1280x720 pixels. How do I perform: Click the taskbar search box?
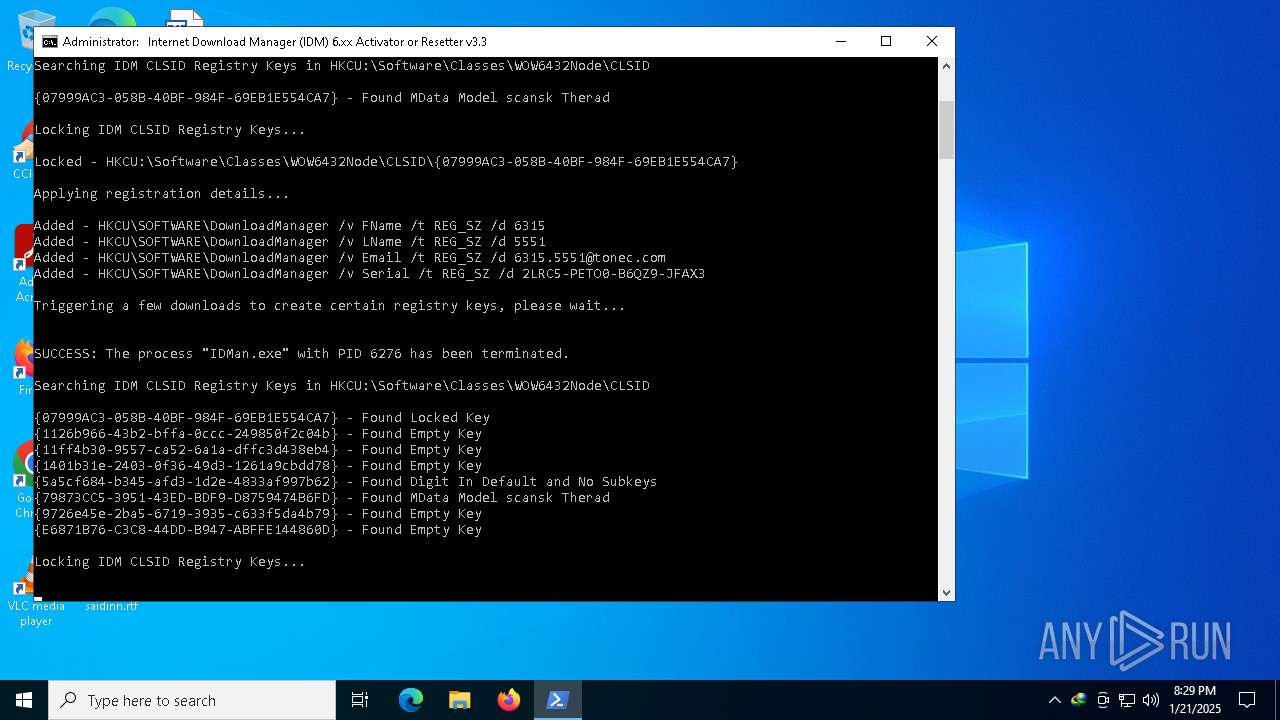coord(192,700)
